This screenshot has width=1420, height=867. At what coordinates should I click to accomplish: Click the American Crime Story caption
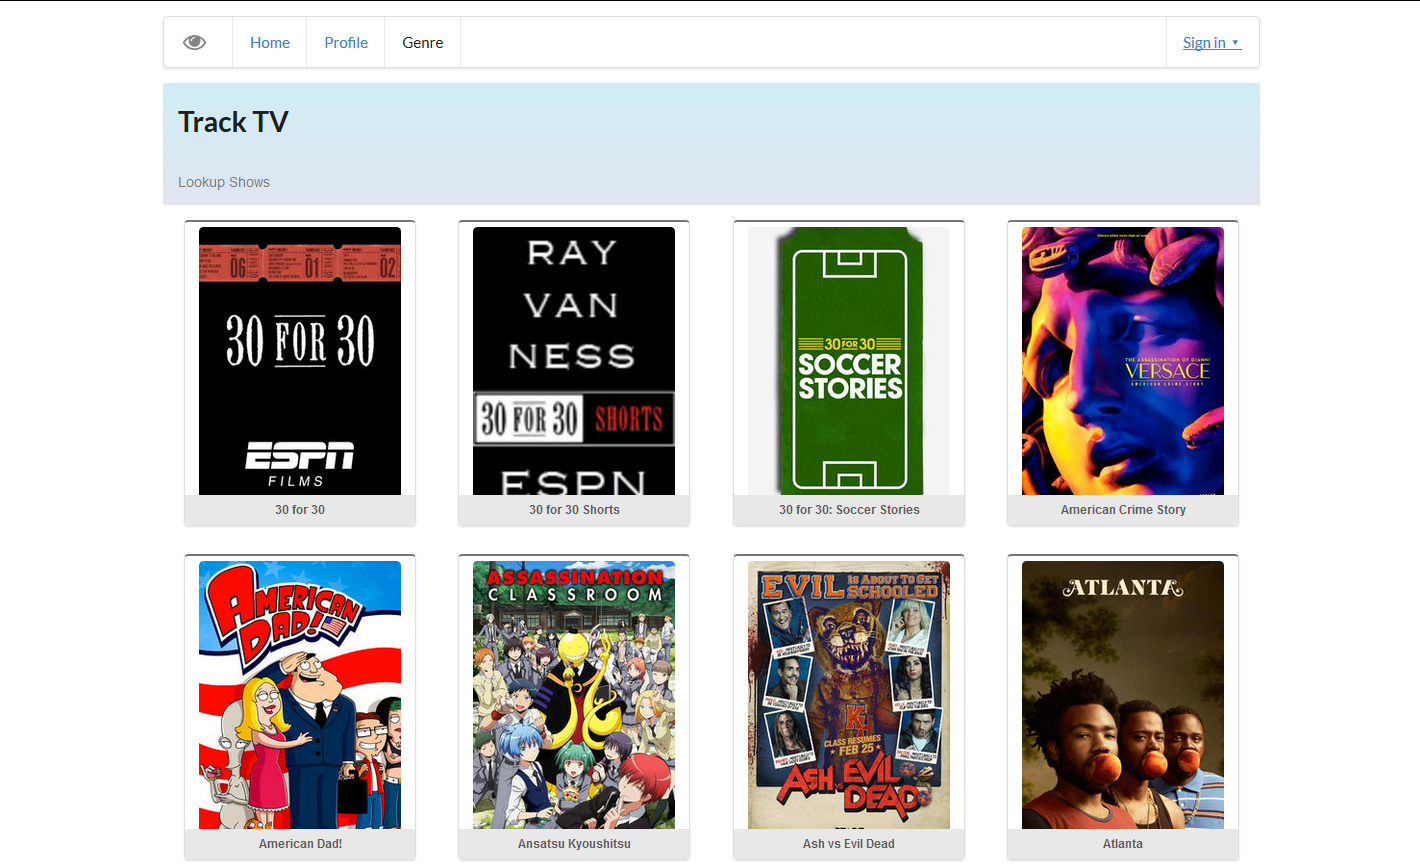pos(1123,510)
